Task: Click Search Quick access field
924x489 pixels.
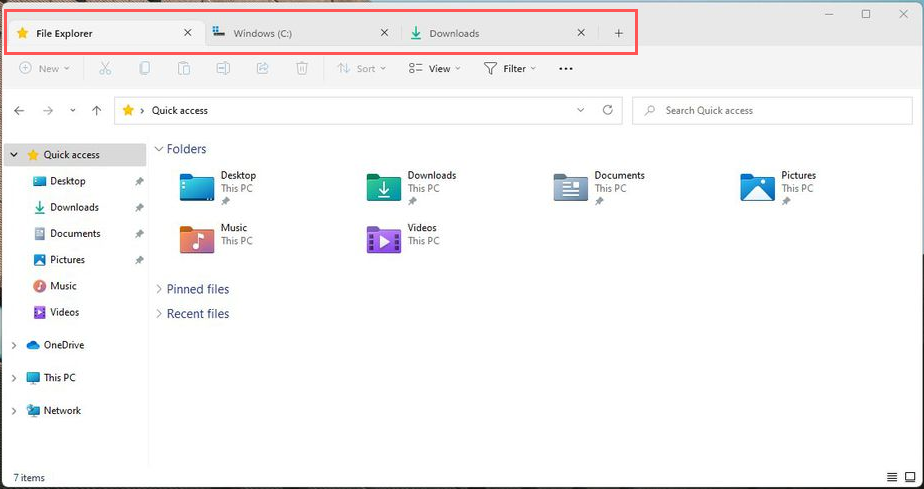Action: [x=772, y=110]
